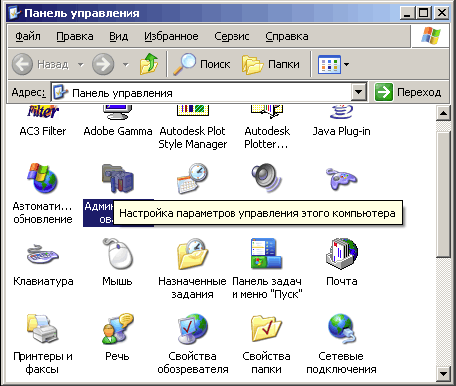Open the Мышь mouse icon

click(117, 253)
